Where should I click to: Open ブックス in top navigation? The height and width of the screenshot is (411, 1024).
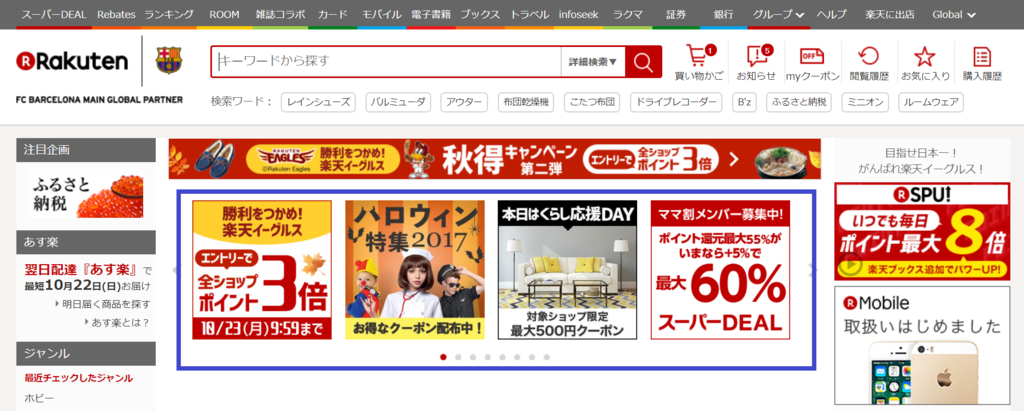[x=480, y=14]
